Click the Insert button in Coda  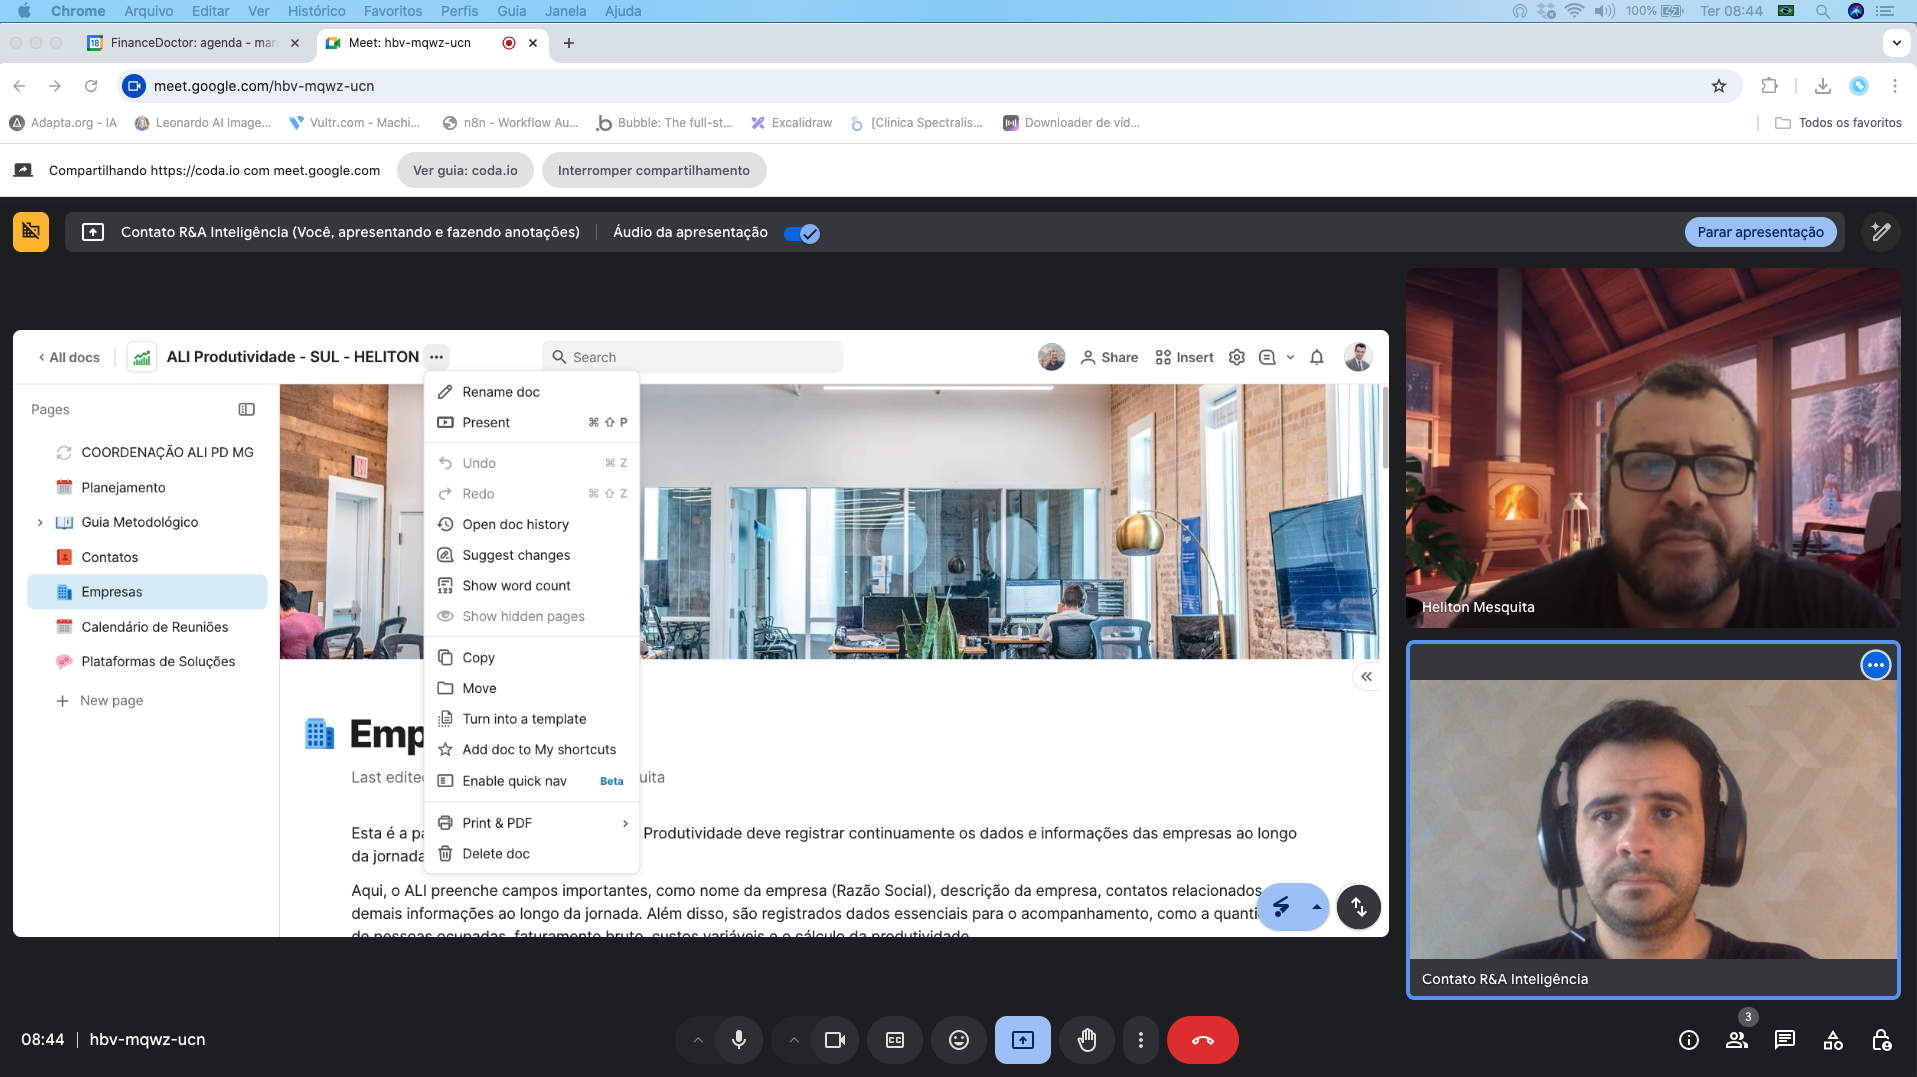[x=1184, y=357]
